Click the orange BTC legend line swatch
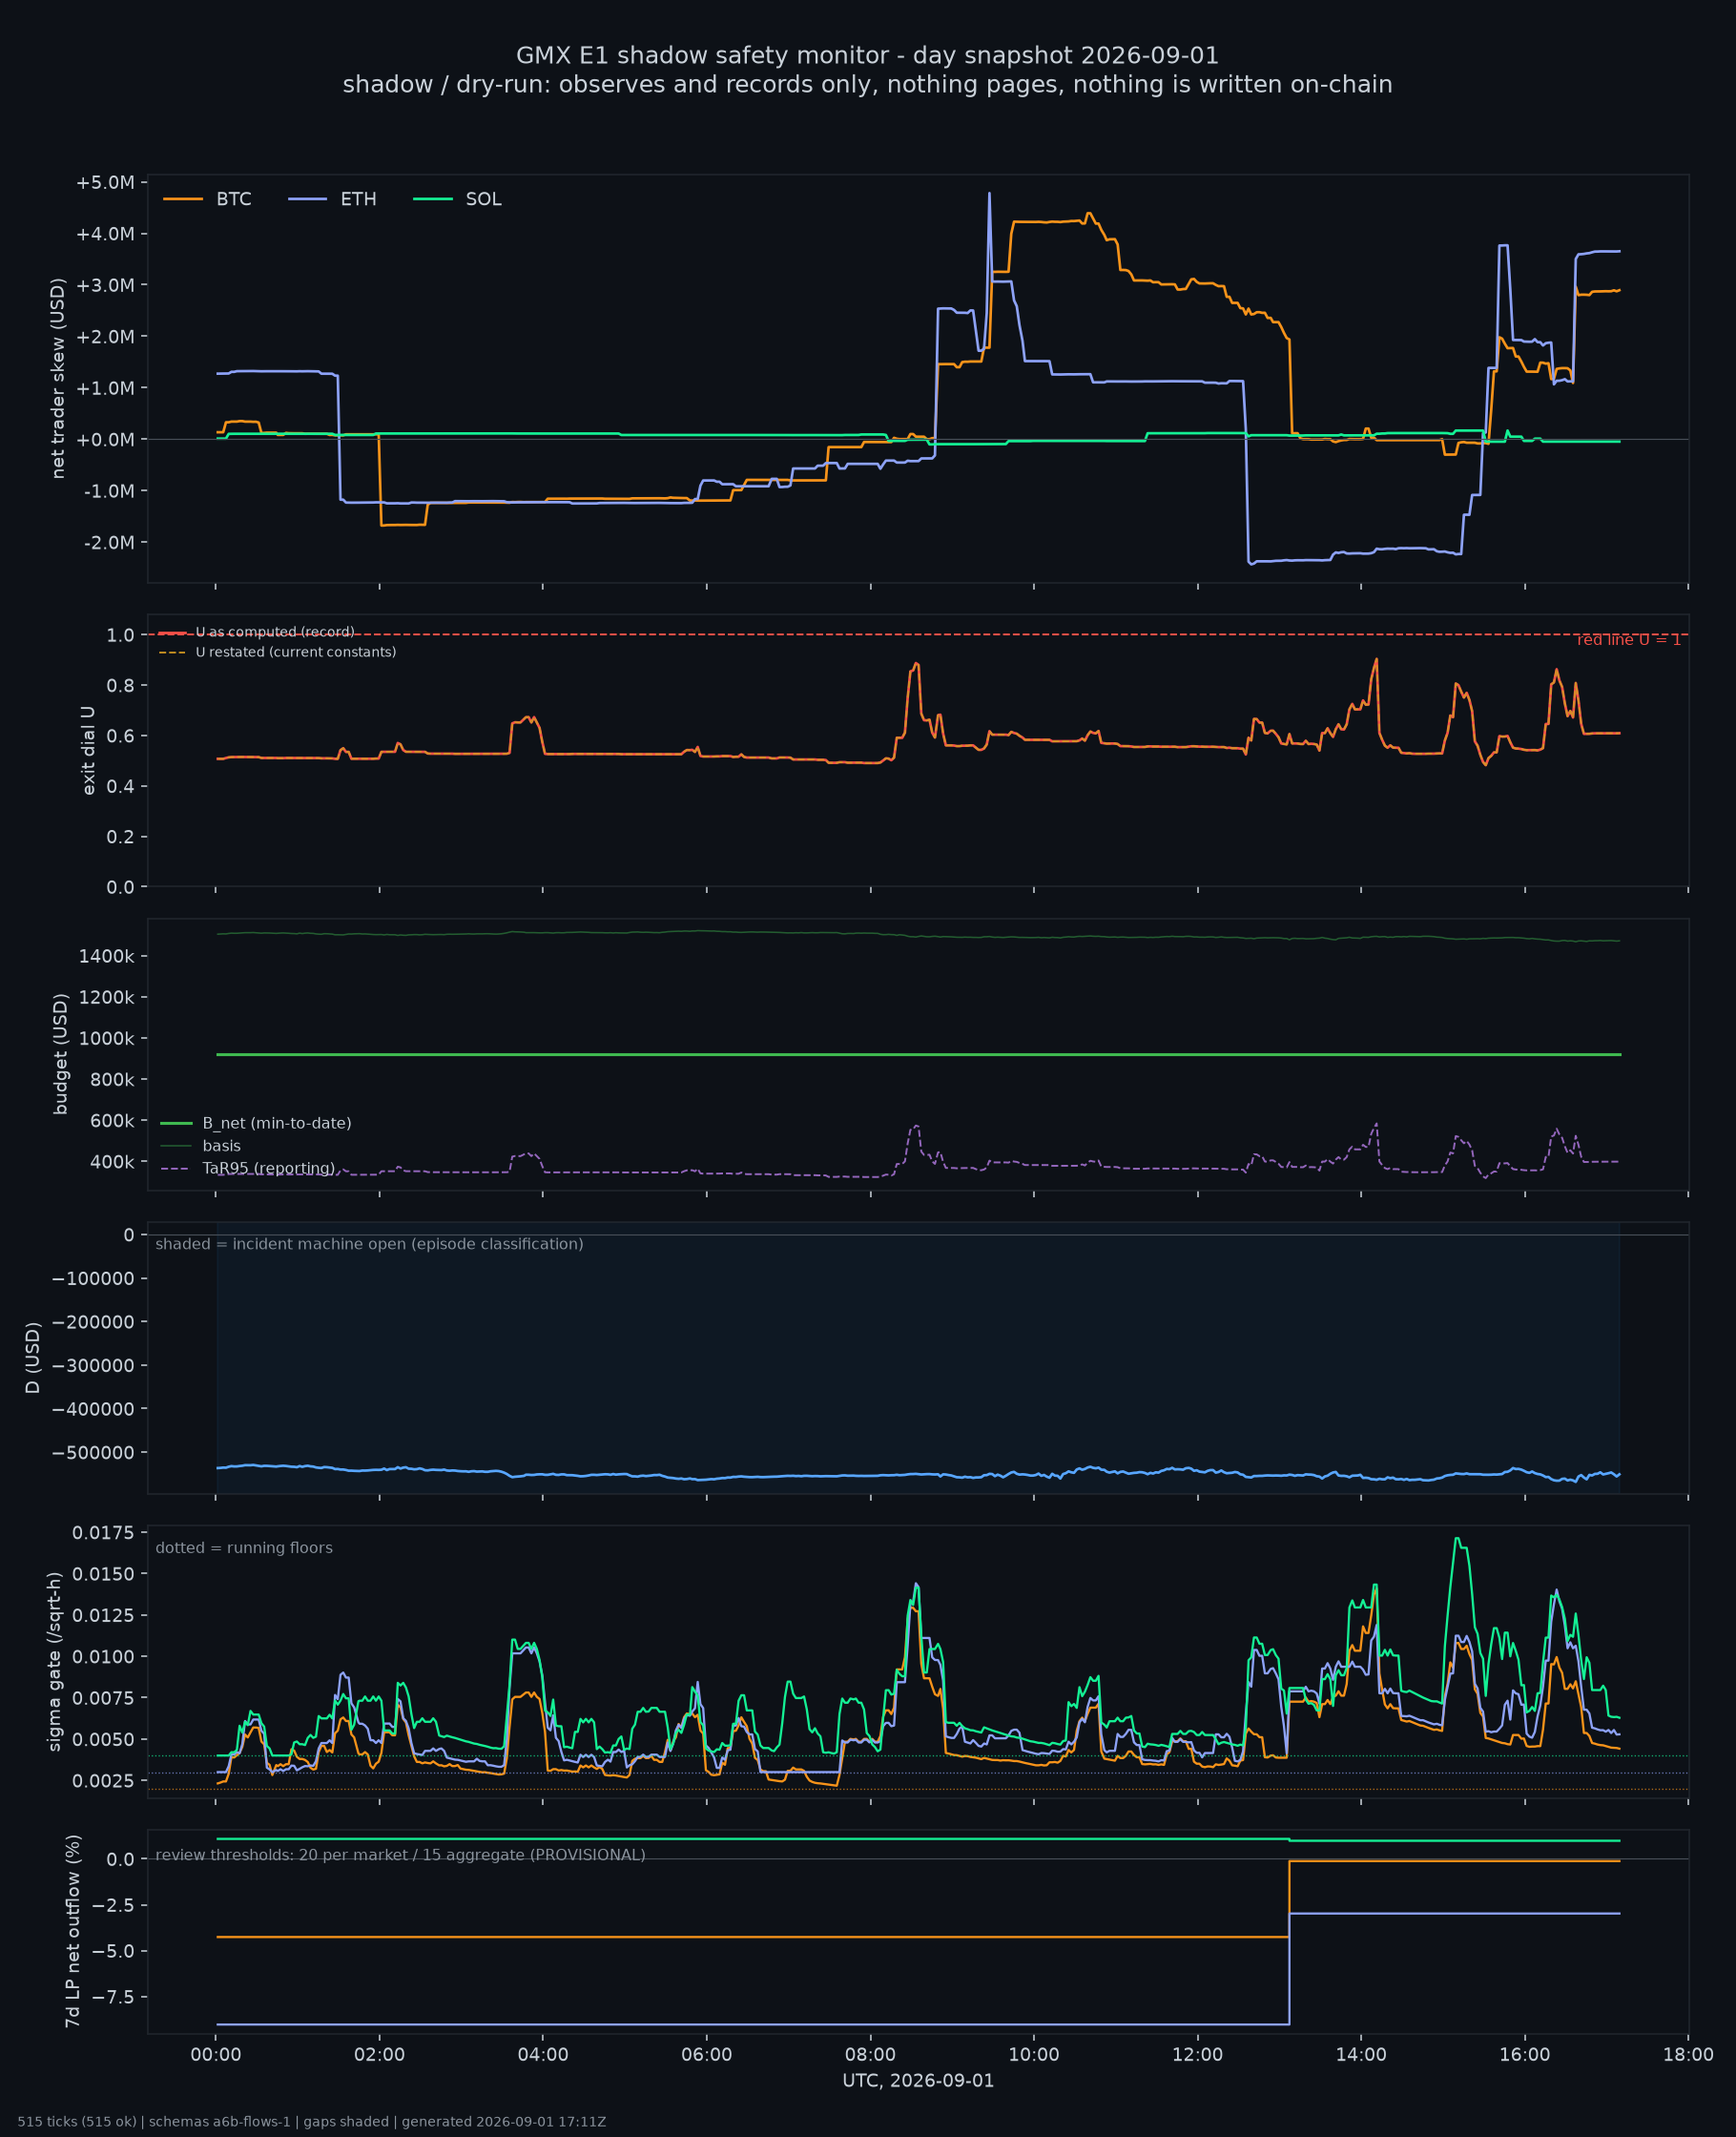1736x2137 pixels. [x=182, y=199]
